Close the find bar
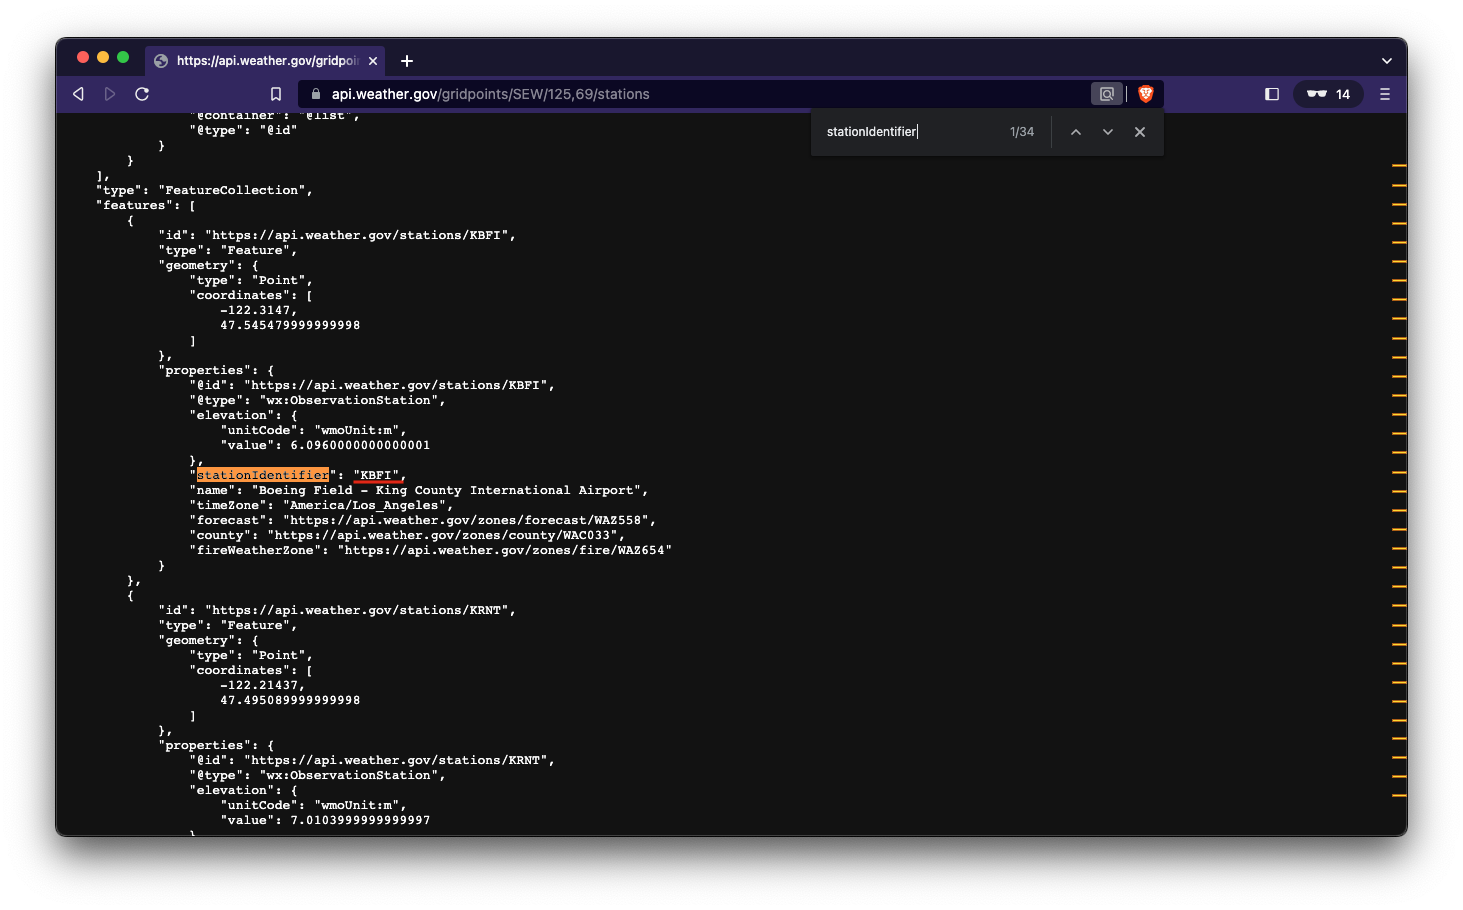The width and height of the screenshot is (1463, 910). point(1139,132)
